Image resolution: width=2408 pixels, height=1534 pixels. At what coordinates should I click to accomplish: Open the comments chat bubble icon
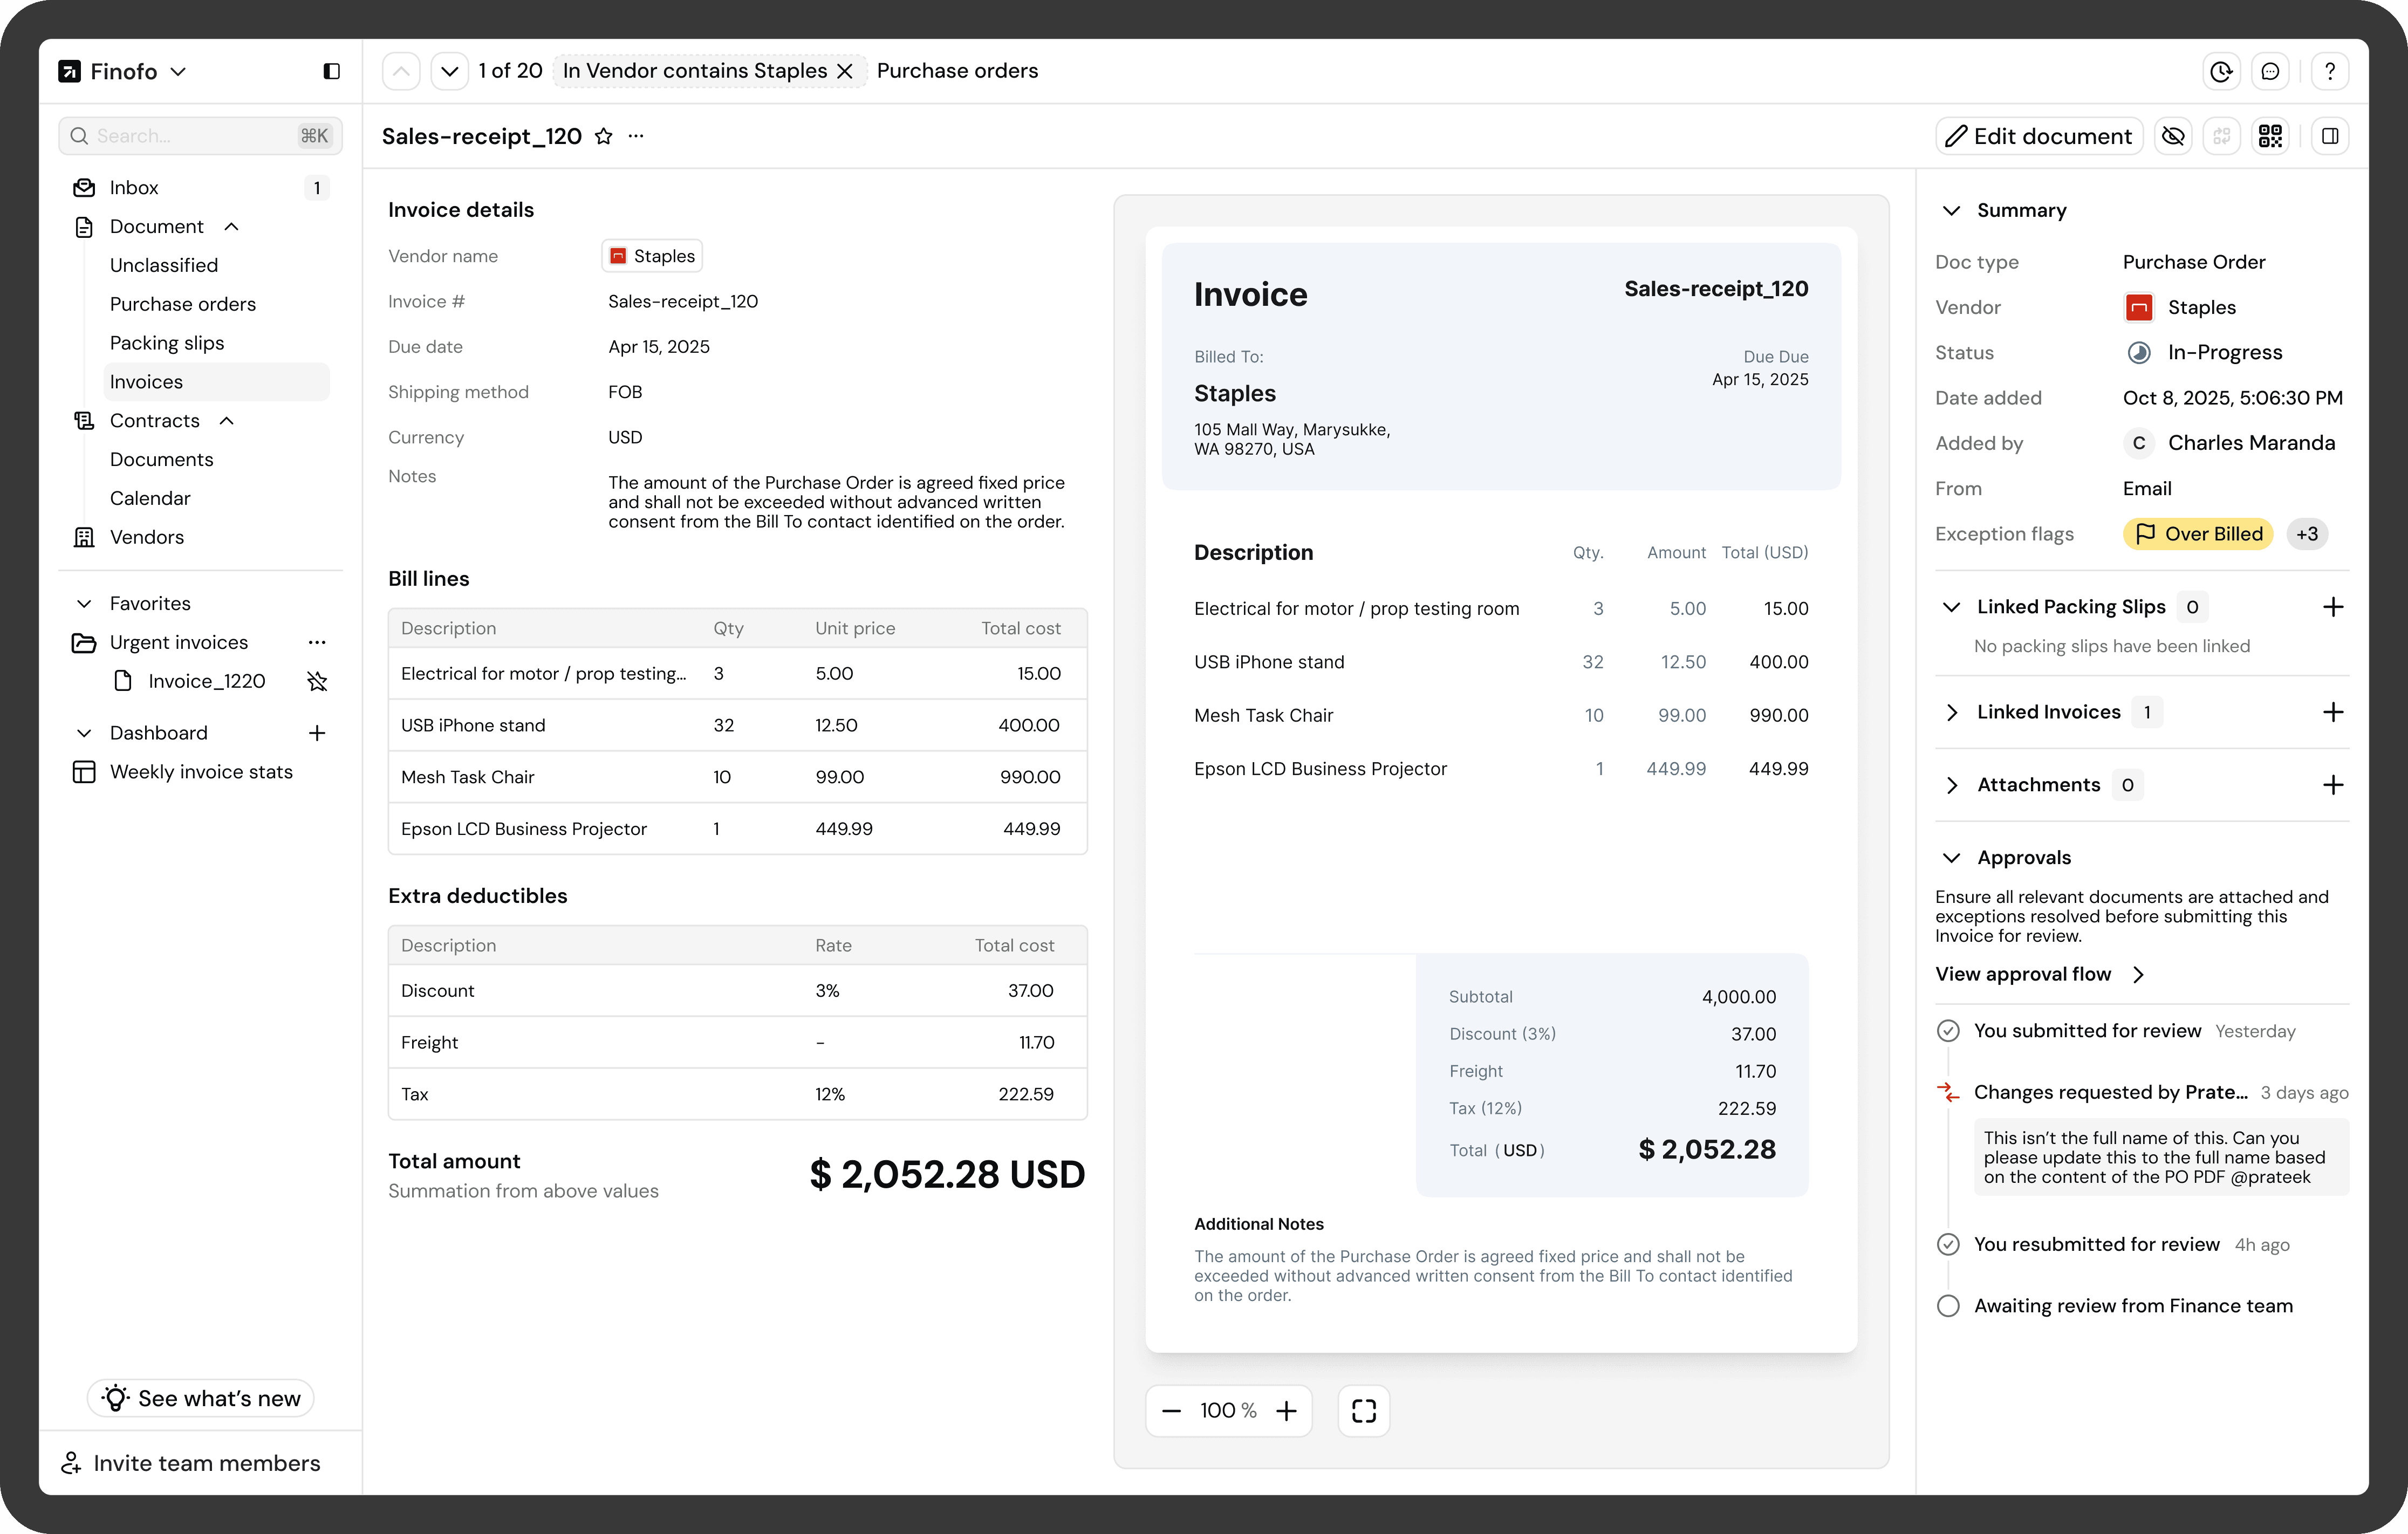(2270, 71)
